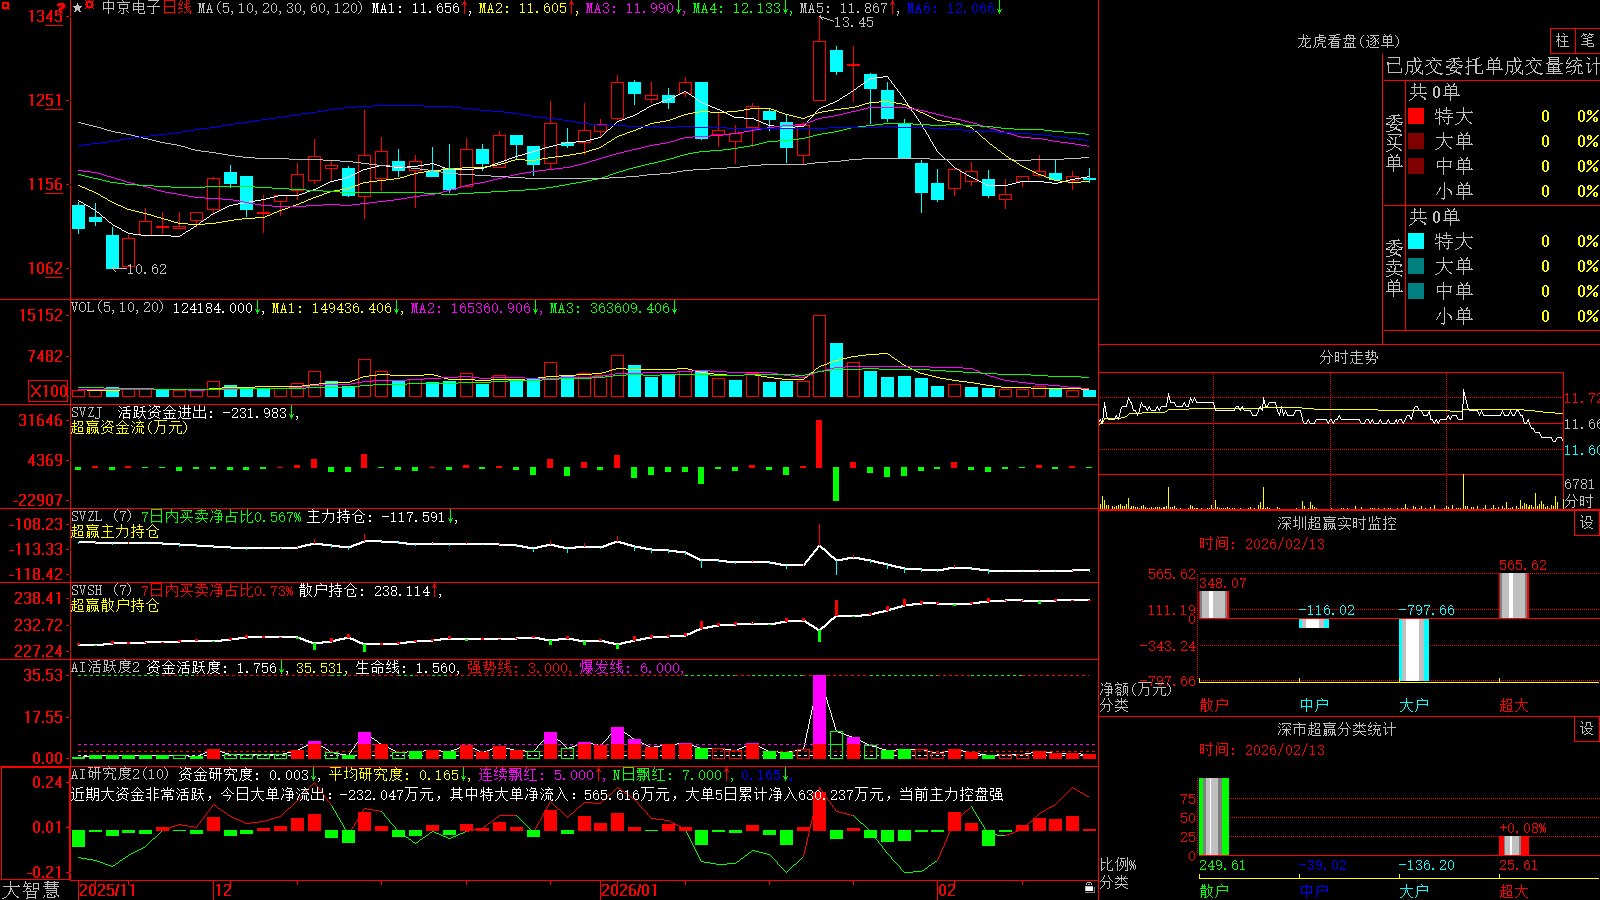Open MA(5,10,20,30,60,120) indicator parameters

pyautogui.click(x=281, y=8)
